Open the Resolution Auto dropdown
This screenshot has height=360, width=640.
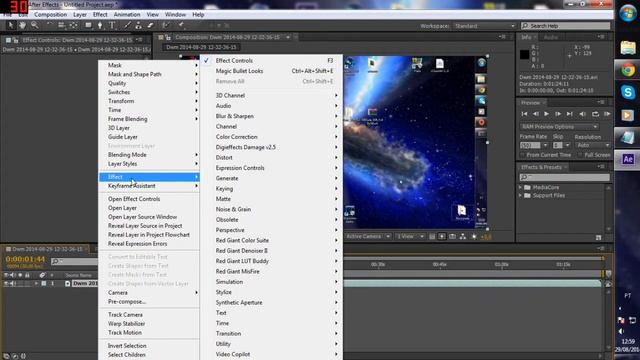tap(593, 145)
